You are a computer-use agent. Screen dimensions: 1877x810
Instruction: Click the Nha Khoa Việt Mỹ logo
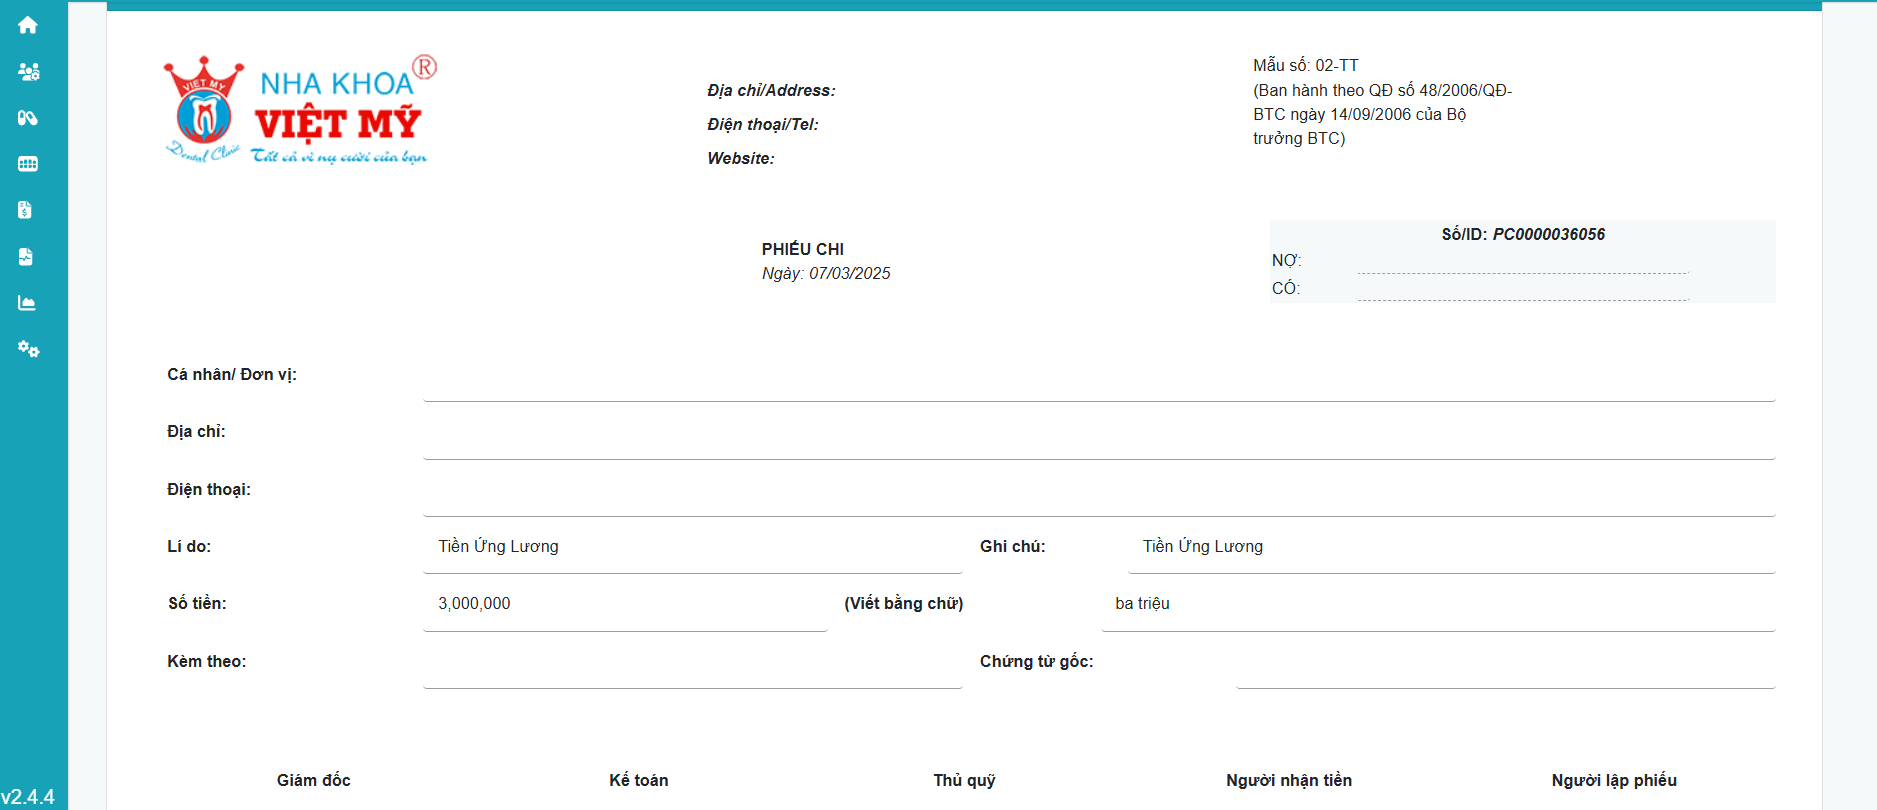click(300, 110)
